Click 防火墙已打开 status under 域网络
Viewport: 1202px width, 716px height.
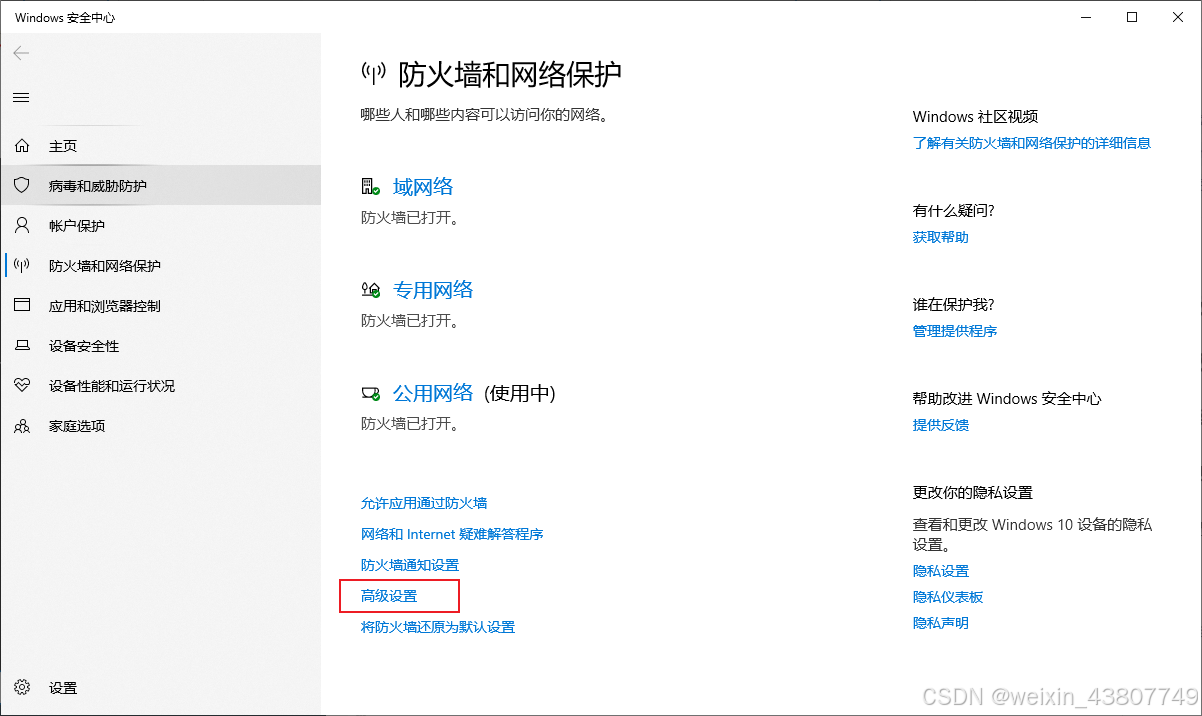point(410,217)
